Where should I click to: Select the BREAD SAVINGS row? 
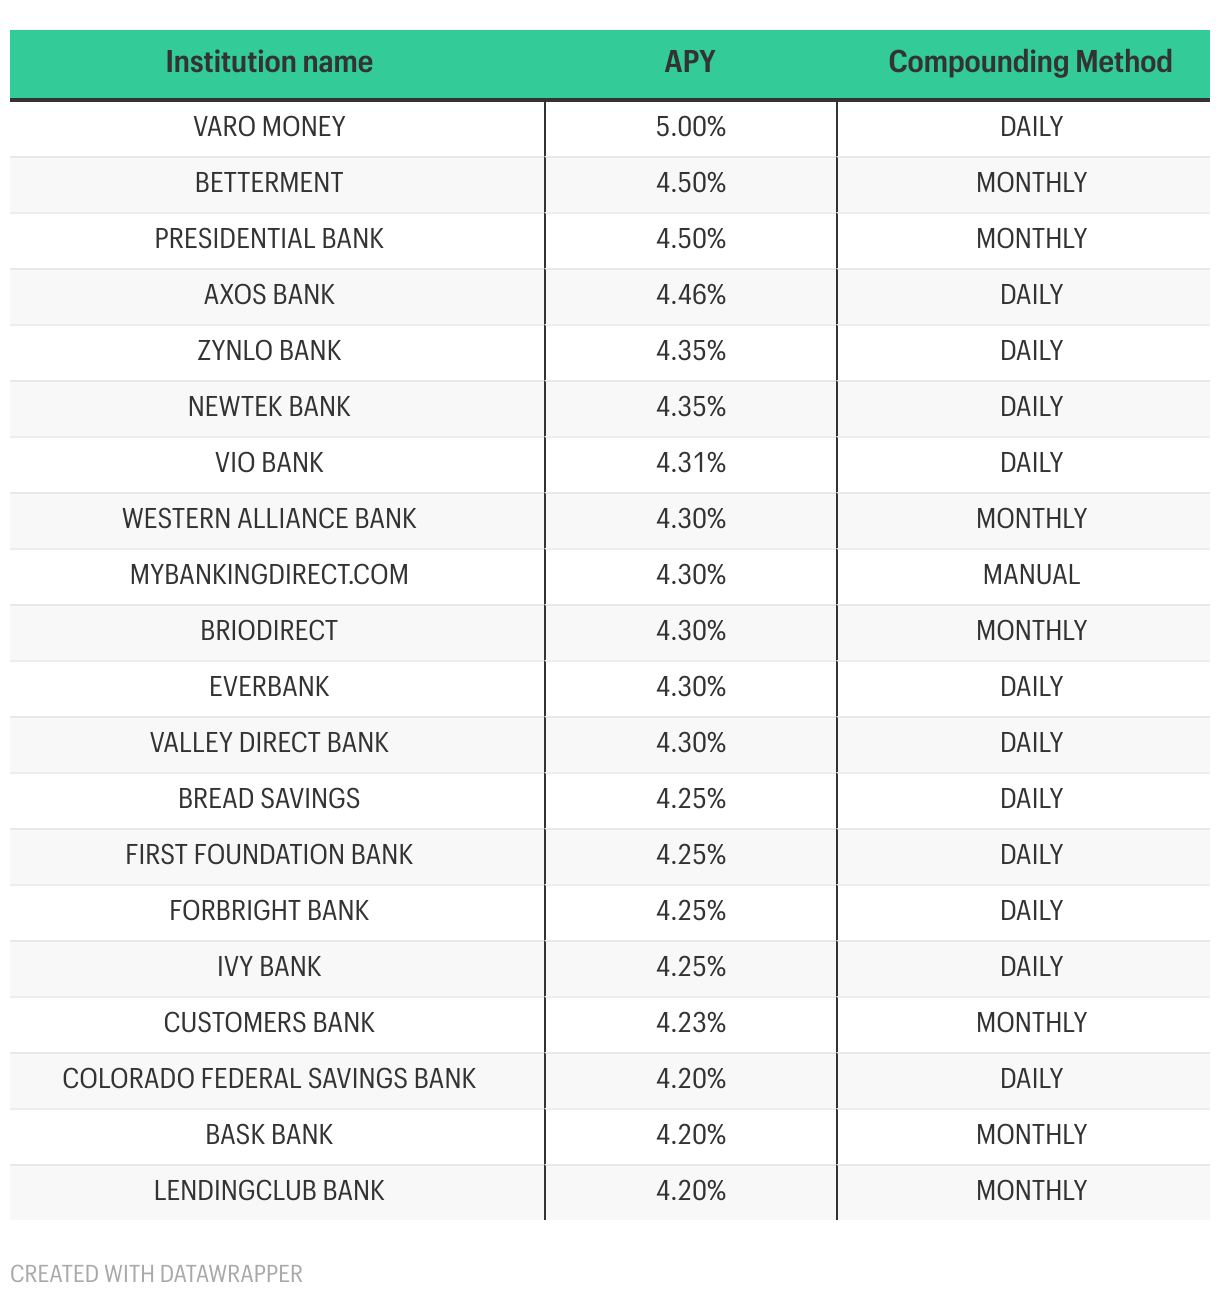610,799
